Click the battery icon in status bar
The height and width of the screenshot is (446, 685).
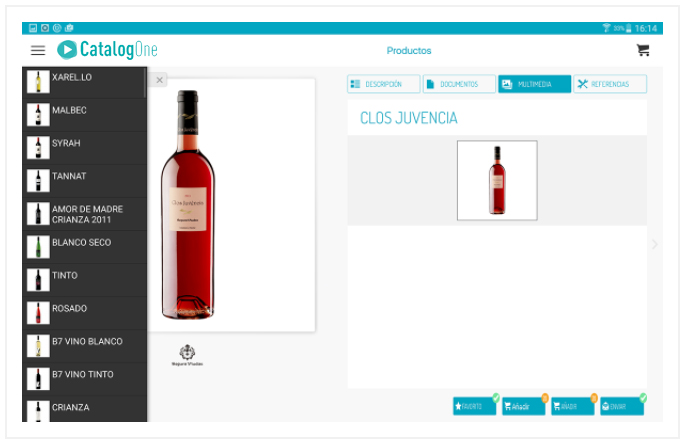click(628, 28)
